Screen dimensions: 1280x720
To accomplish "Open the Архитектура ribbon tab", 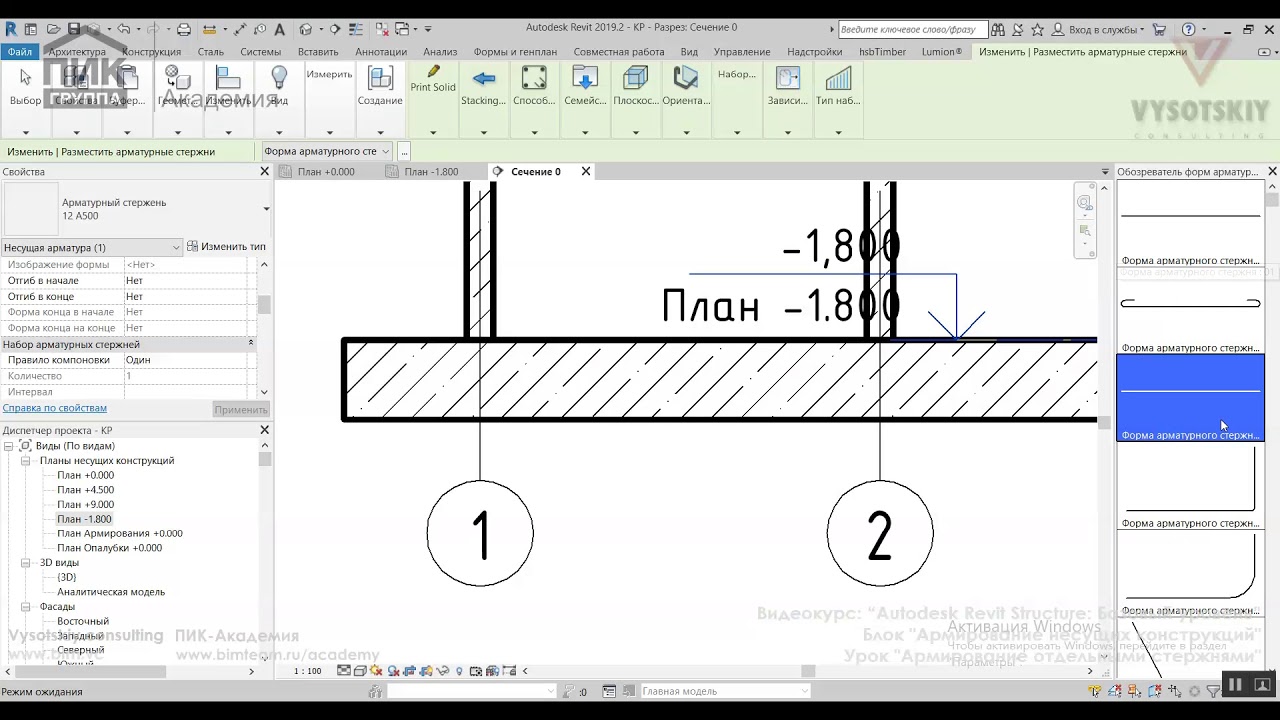I will point(77,52).
